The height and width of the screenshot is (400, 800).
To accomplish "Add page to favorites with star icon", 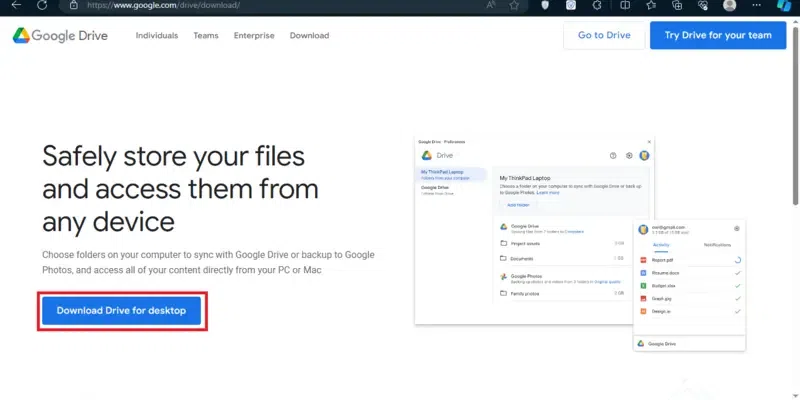I will 514,5.
